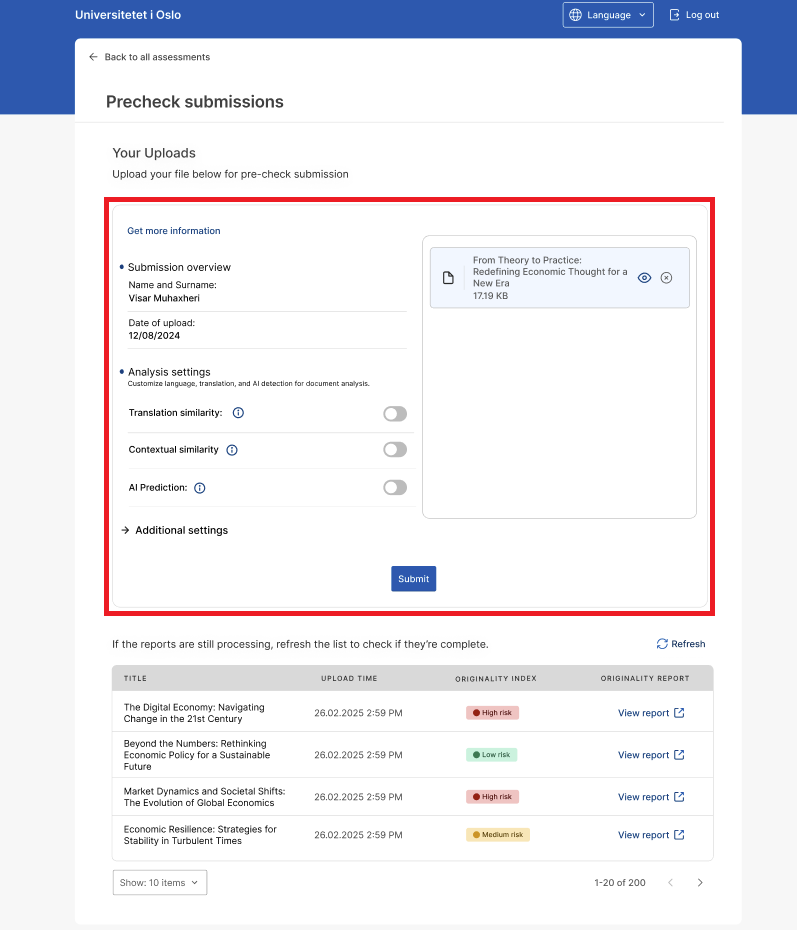Click info icon next to Contextual similarity
797x930 pixels.
(x=232, y=450)
